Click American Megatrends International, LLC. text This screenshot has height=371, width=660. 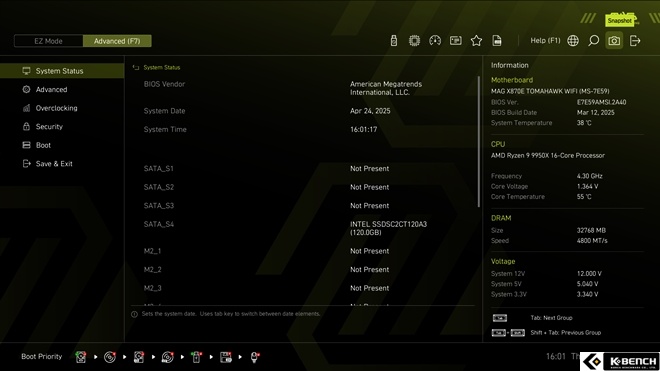[x=386, y=88]
